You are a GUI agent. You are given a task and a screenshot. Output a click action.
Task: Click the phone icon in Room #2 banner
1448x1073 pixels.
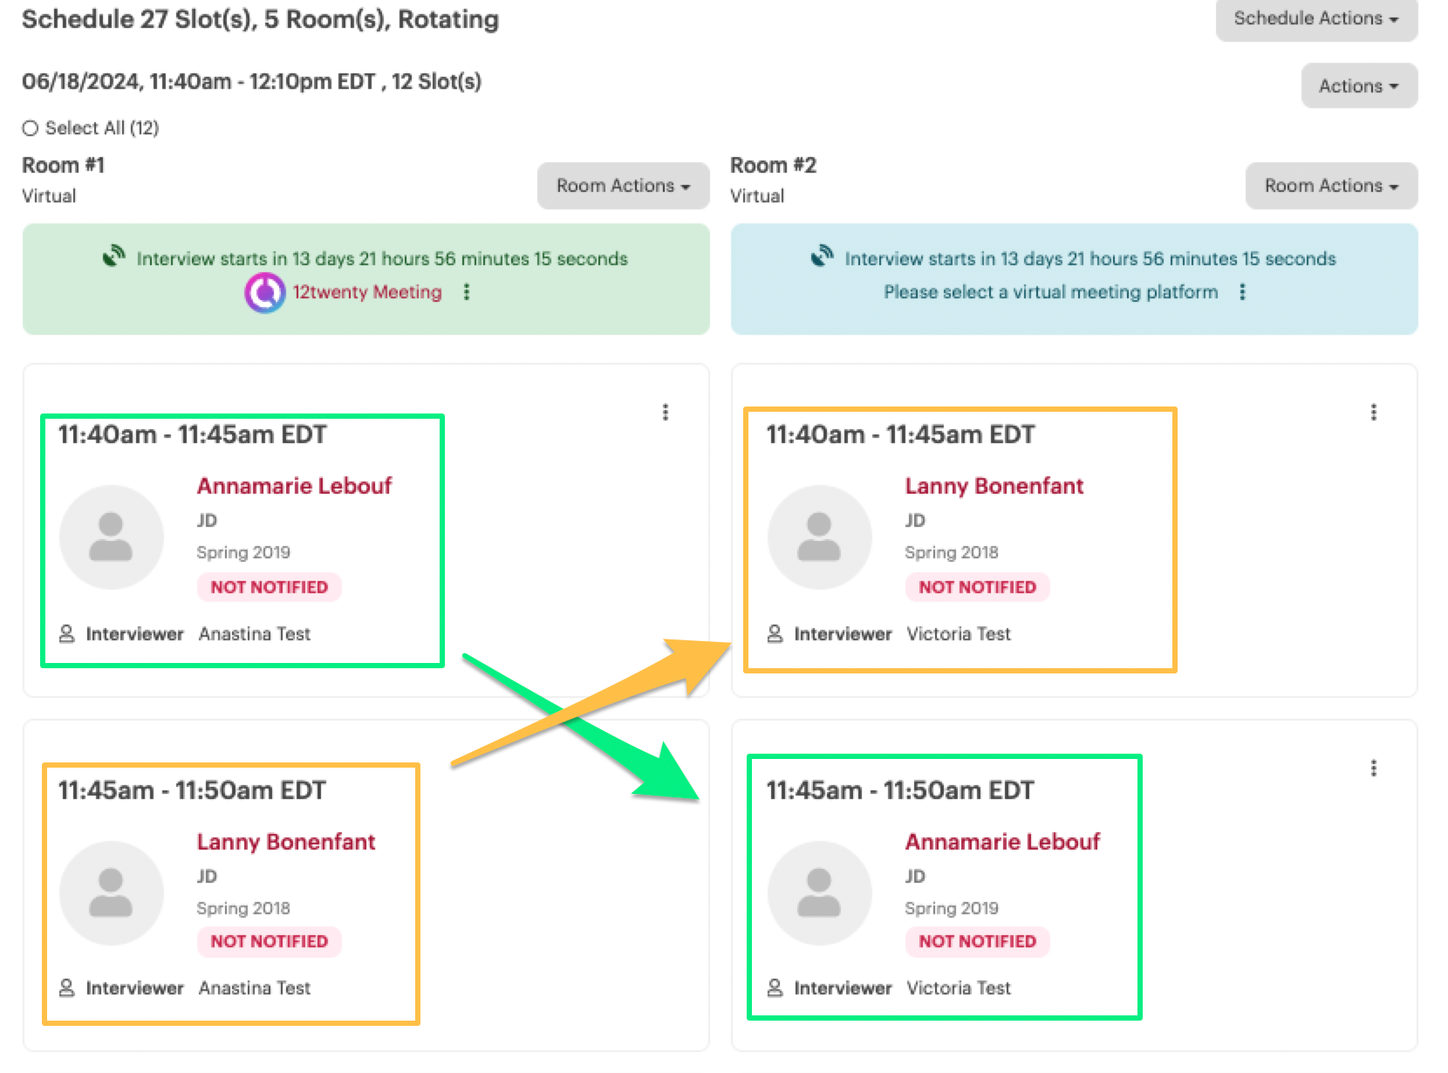click(822, 257)
